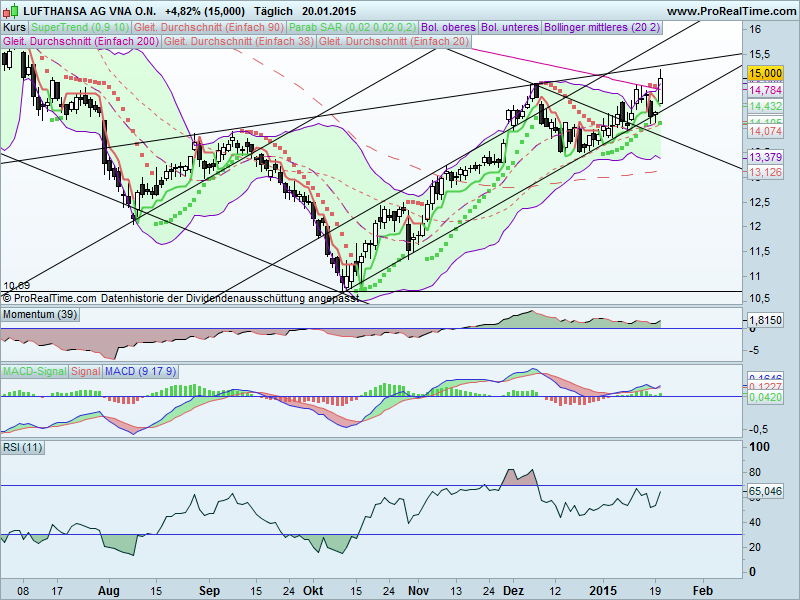Click the 10,69 low price annotation

[17, 286]
